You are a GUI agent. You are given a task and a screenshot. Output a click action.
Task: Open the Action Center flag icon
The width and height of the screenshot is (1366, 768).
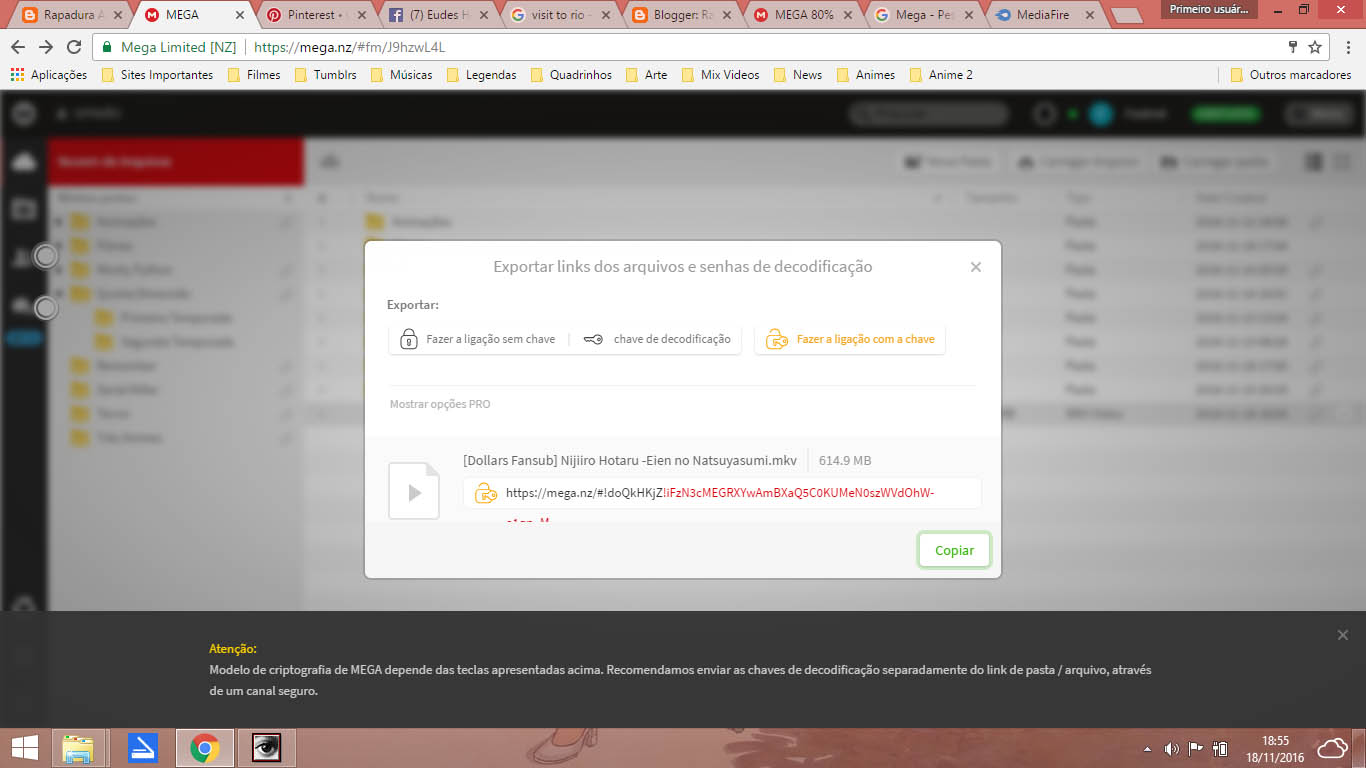[x=1195, y=749]
